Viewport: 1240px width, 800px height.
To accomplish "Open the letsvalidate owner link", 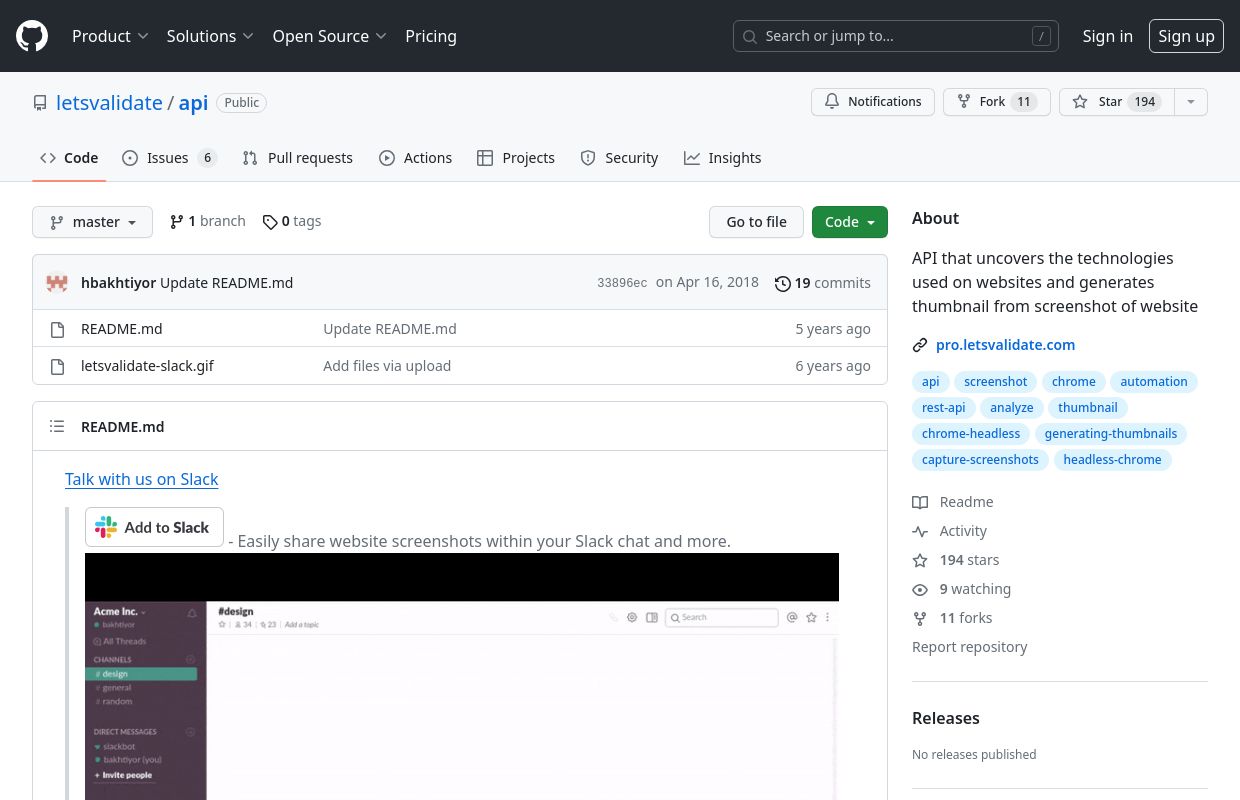I will 109,103.
